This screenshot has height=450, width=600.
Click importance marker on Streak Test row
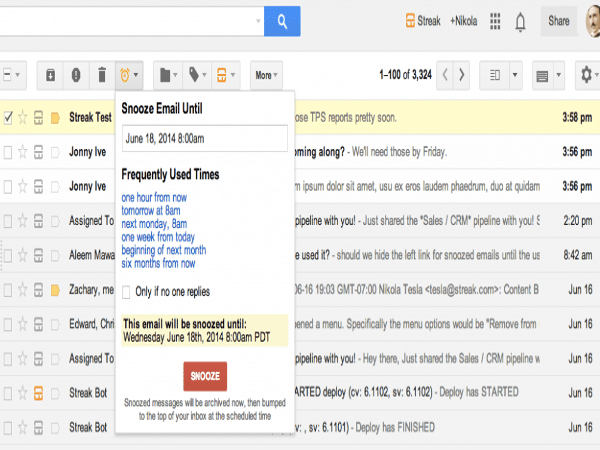pos(55,118)
